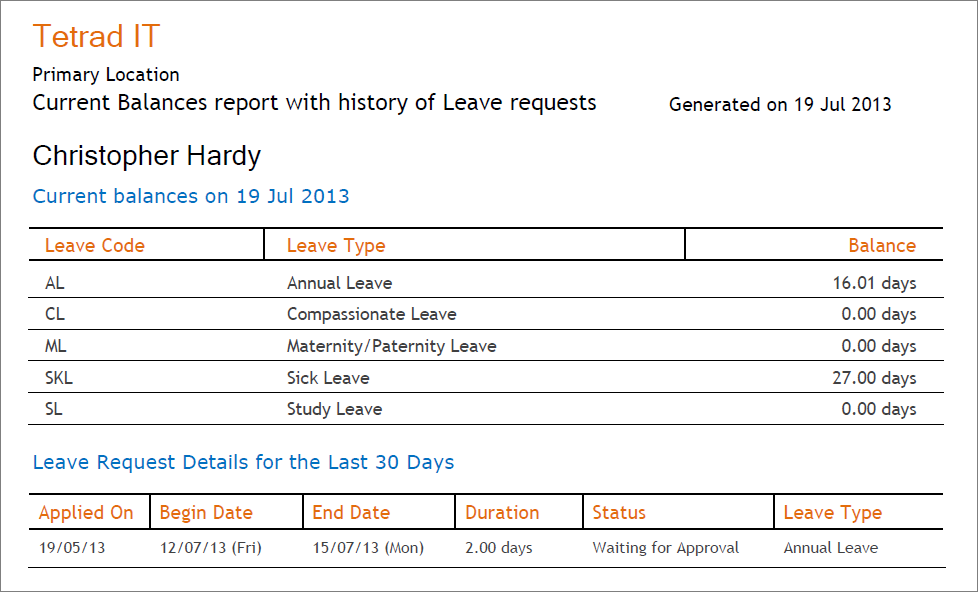Select the Generated on 19 Jul 2013 text
Viewport: 978px width, 592px height.
(780, 104)
